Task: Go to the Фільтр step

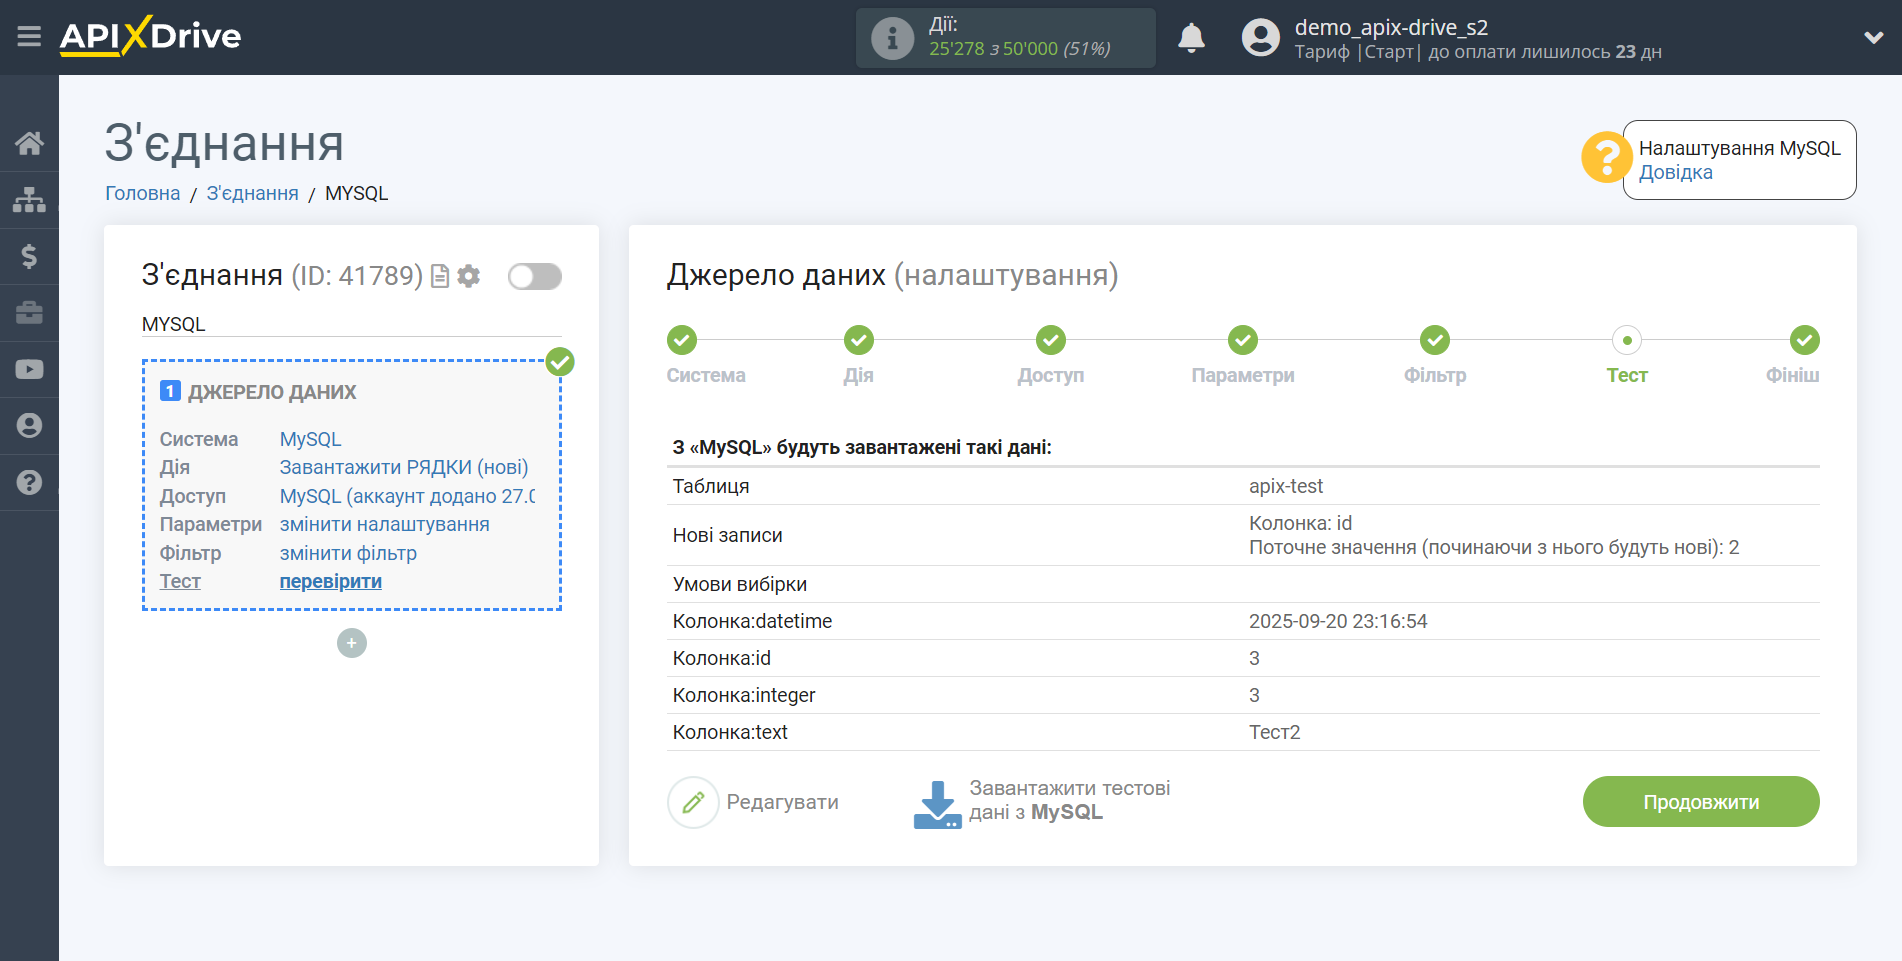Action: click(1434, 340)
